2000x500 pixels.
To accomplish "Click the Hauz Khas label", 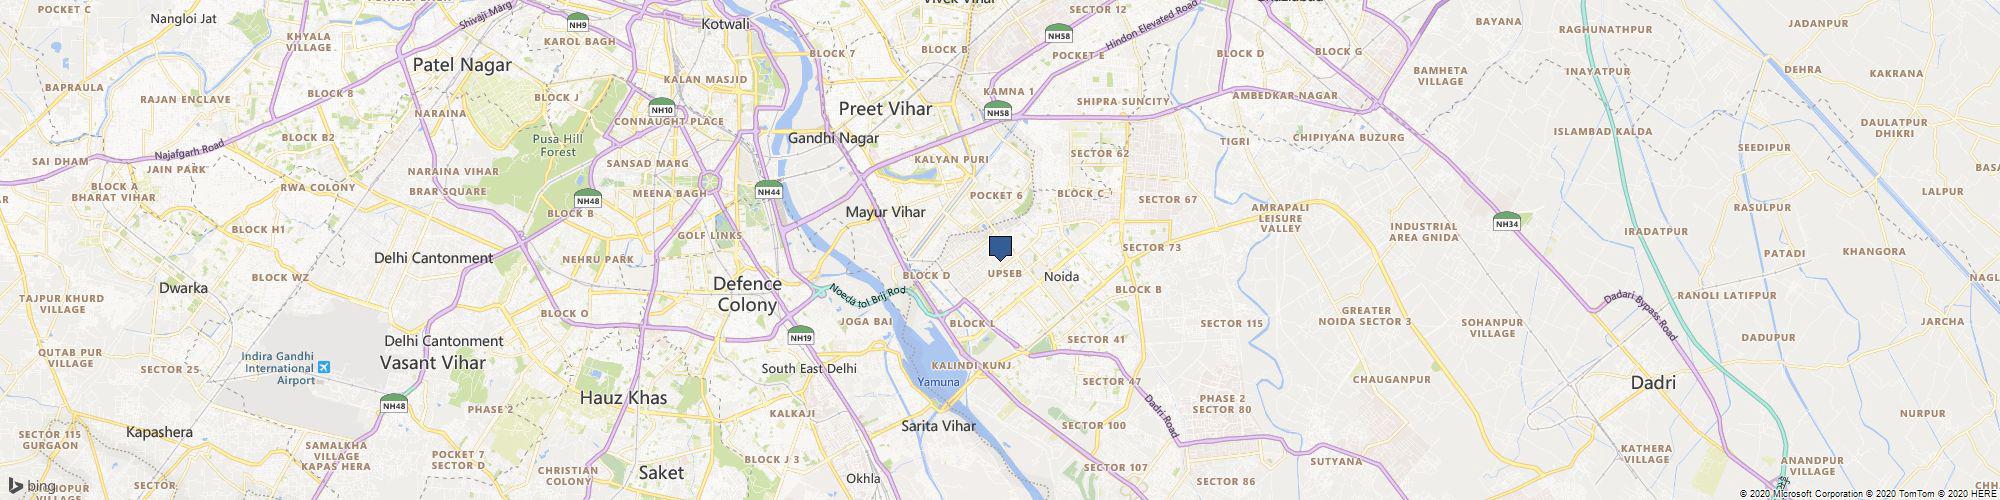I will point(623,397).
